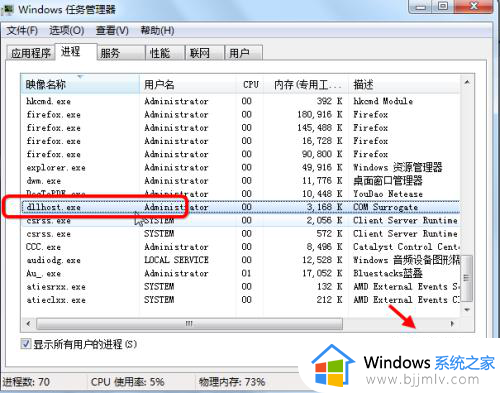Select the atiesrxx.exe process
The height and width of the screenshot is (393, 500).
pos(240,287)
